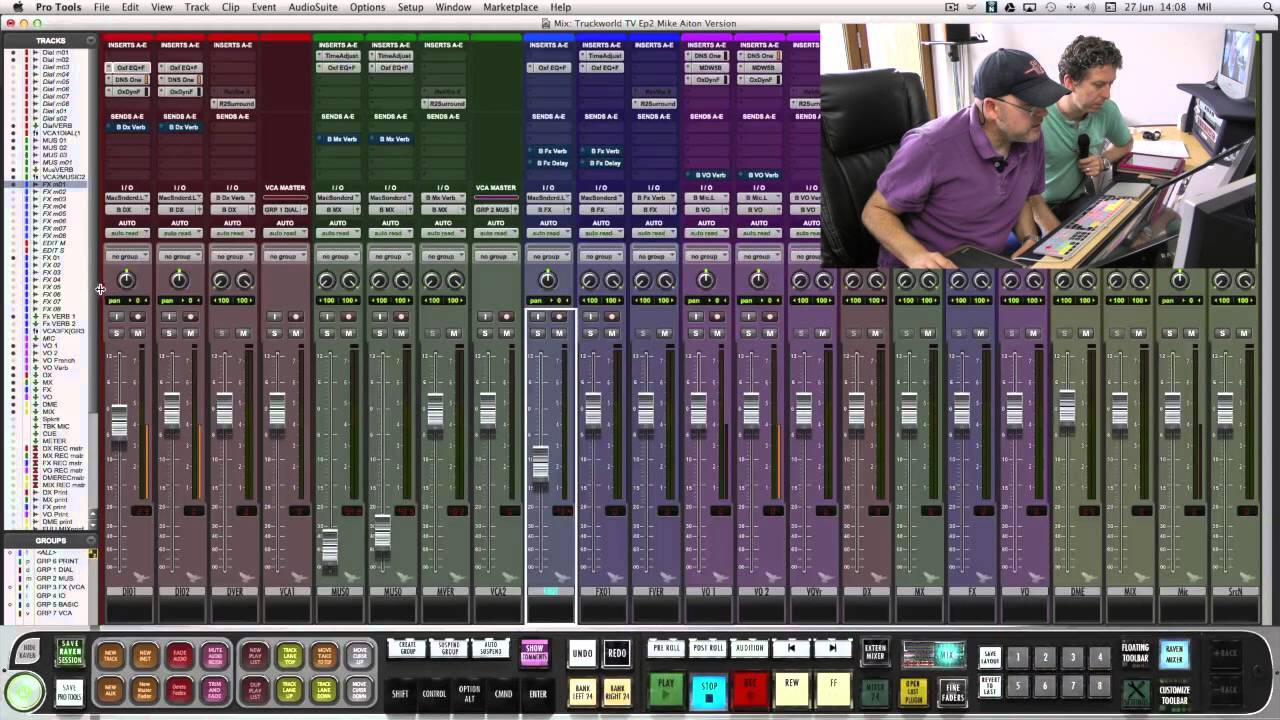1280x720 pixels.
Task: Open the auto read selector on DI01
Action: 127,234
